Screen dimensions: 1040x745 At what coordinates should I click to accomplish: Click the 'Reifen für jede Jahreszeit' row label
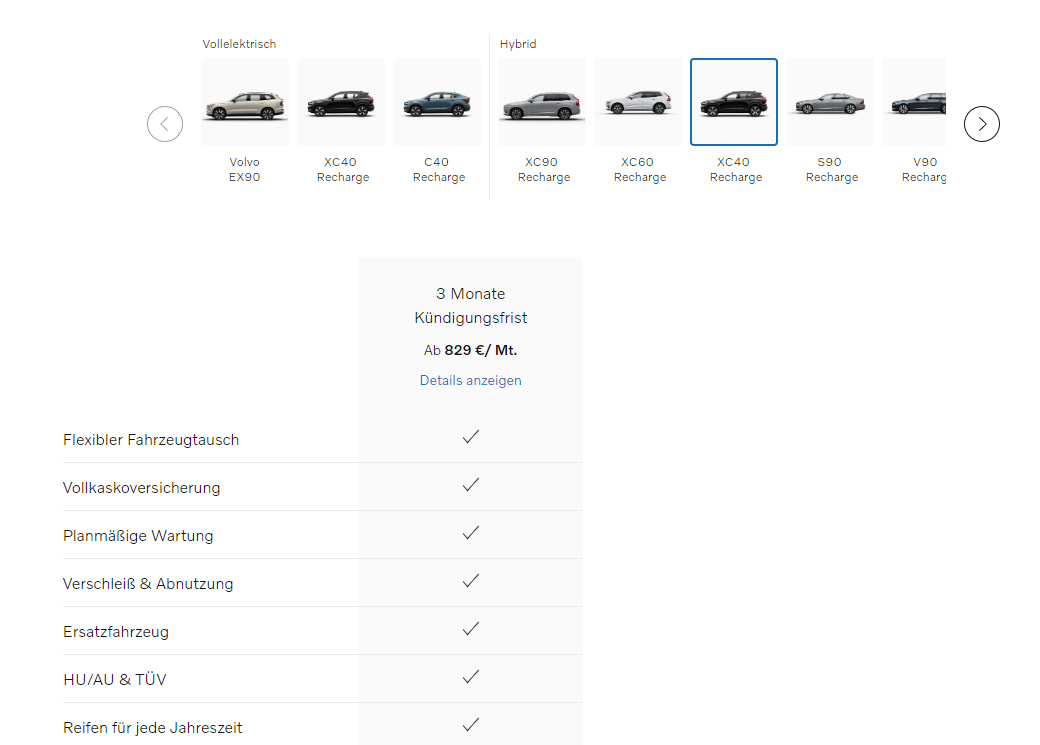[153, 728]
